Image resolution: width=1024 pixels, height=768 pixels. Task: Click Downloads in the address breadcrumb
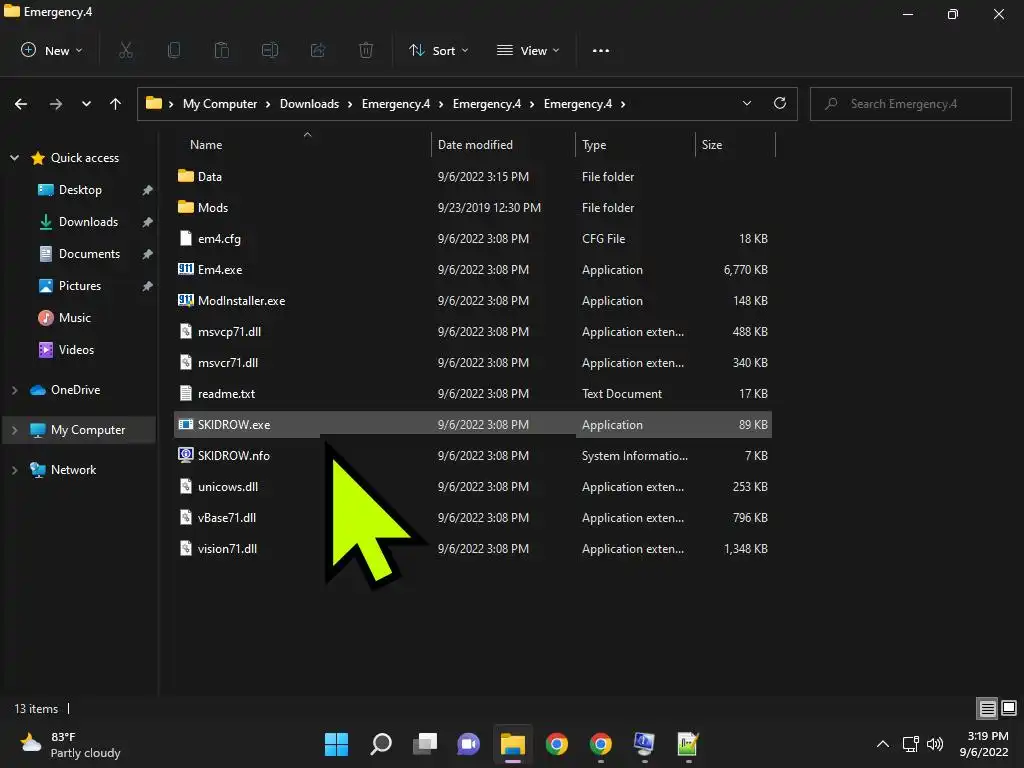(310, 104)
